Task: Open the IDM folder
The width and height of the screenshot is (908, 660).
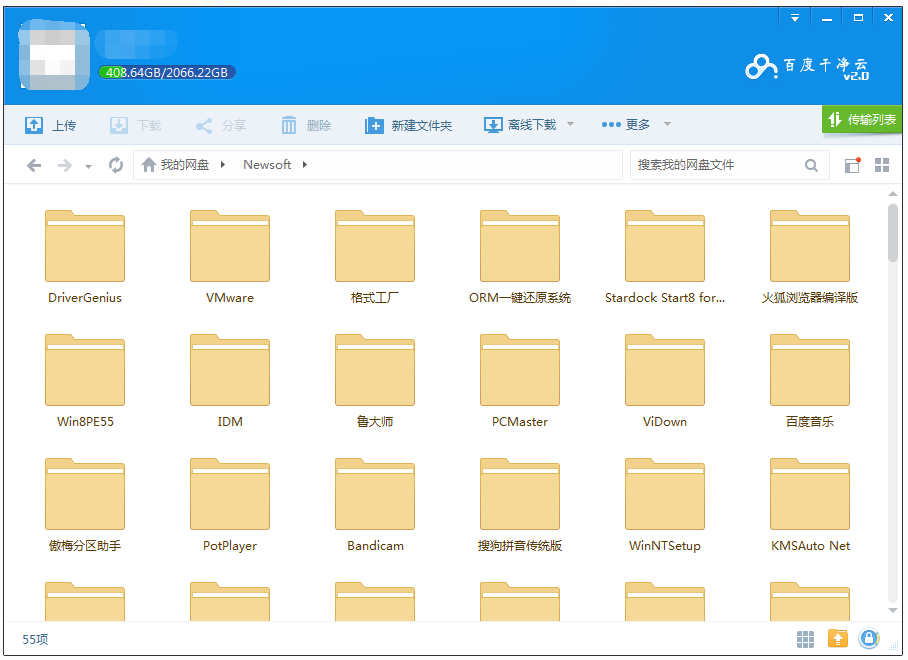Action: coord(230,381)
